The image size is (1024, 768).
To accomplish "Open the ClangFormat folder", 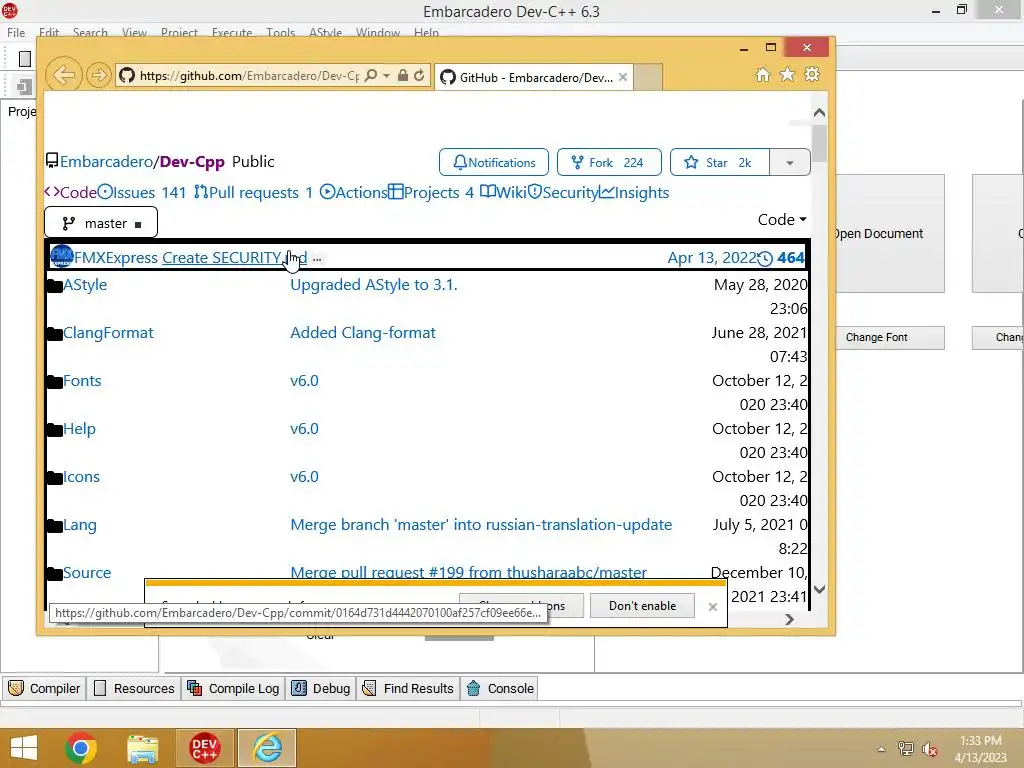I will (108, 333).
